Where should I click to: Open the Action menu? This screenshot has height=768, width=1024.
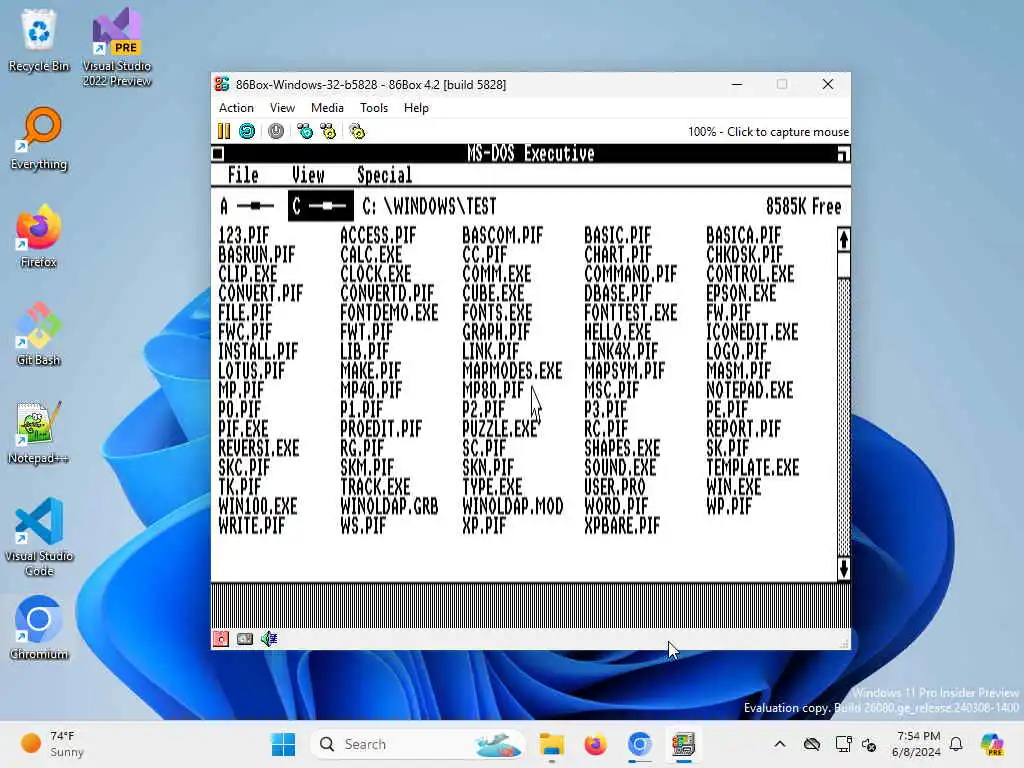236,108
